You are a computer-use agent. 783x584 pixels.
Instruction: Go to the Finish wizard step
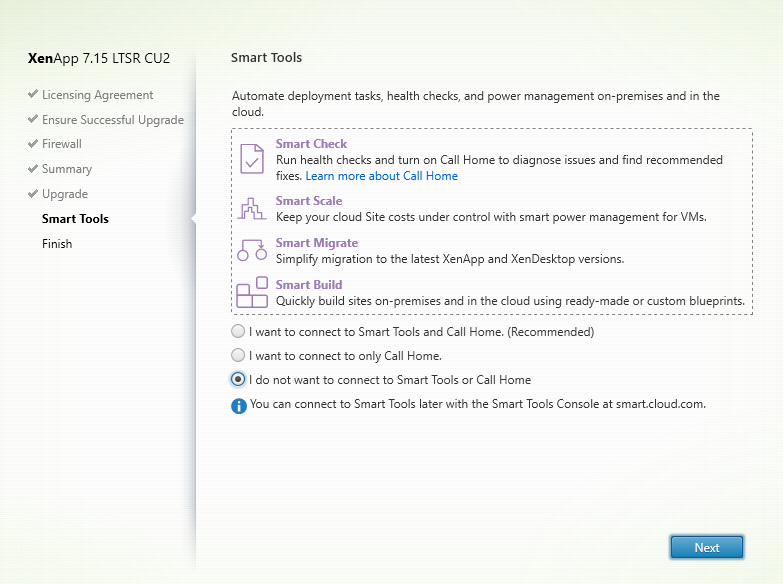57,244
